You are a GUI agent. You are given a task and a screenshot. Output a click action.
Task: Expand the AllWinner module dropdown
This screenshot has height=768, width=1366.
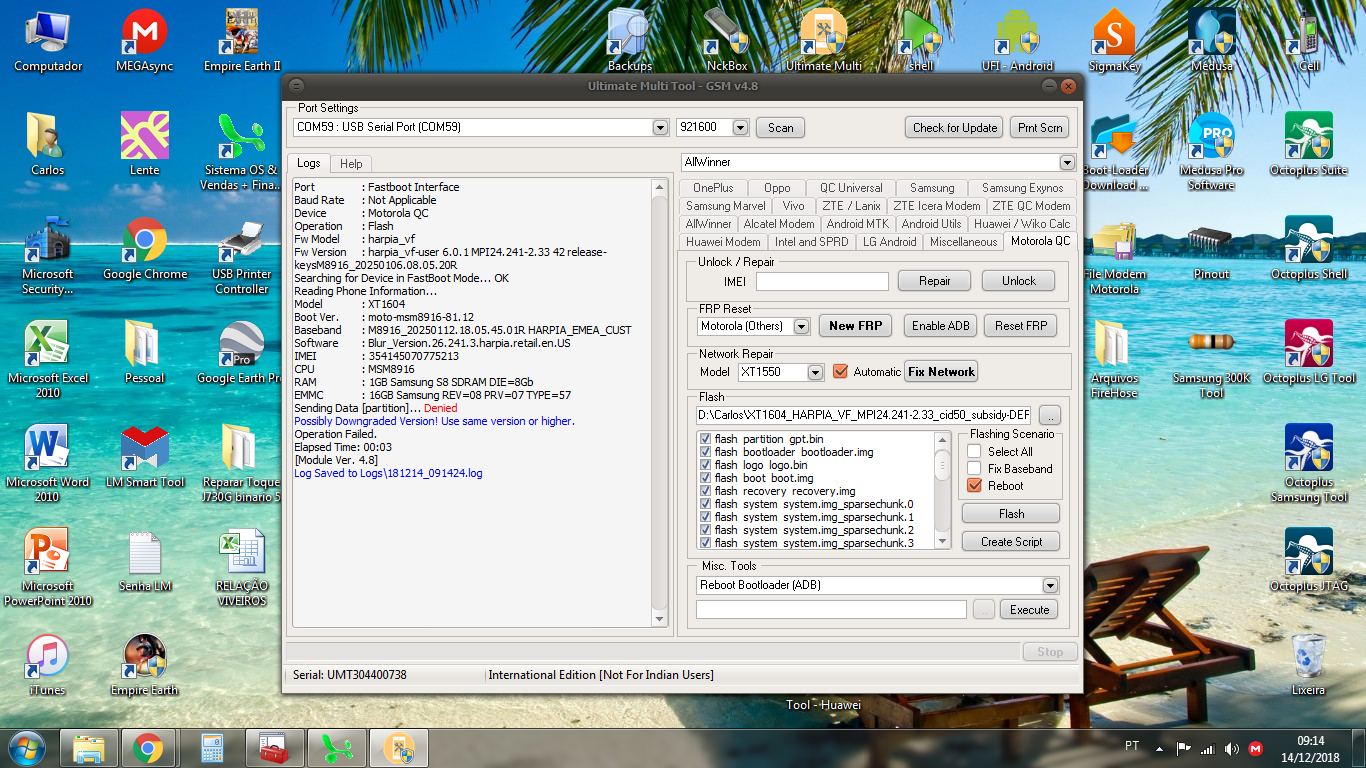1067,162
